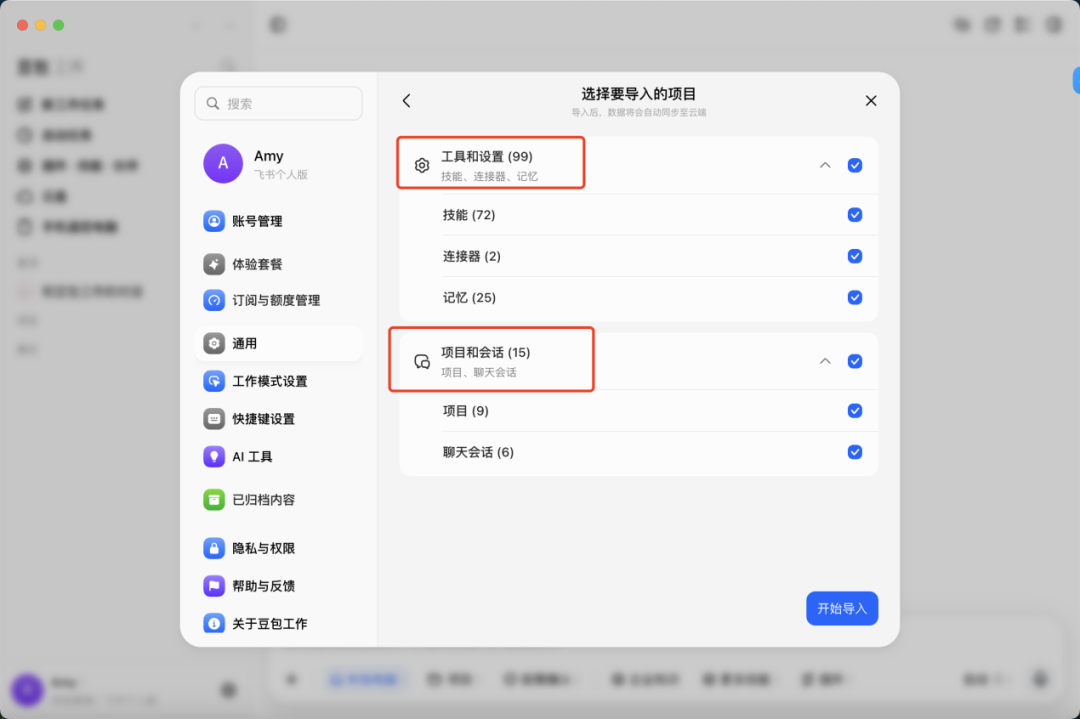Close the import selection dialog
The height and width of the screenshot is (719, 1080).
click(871, 101)
